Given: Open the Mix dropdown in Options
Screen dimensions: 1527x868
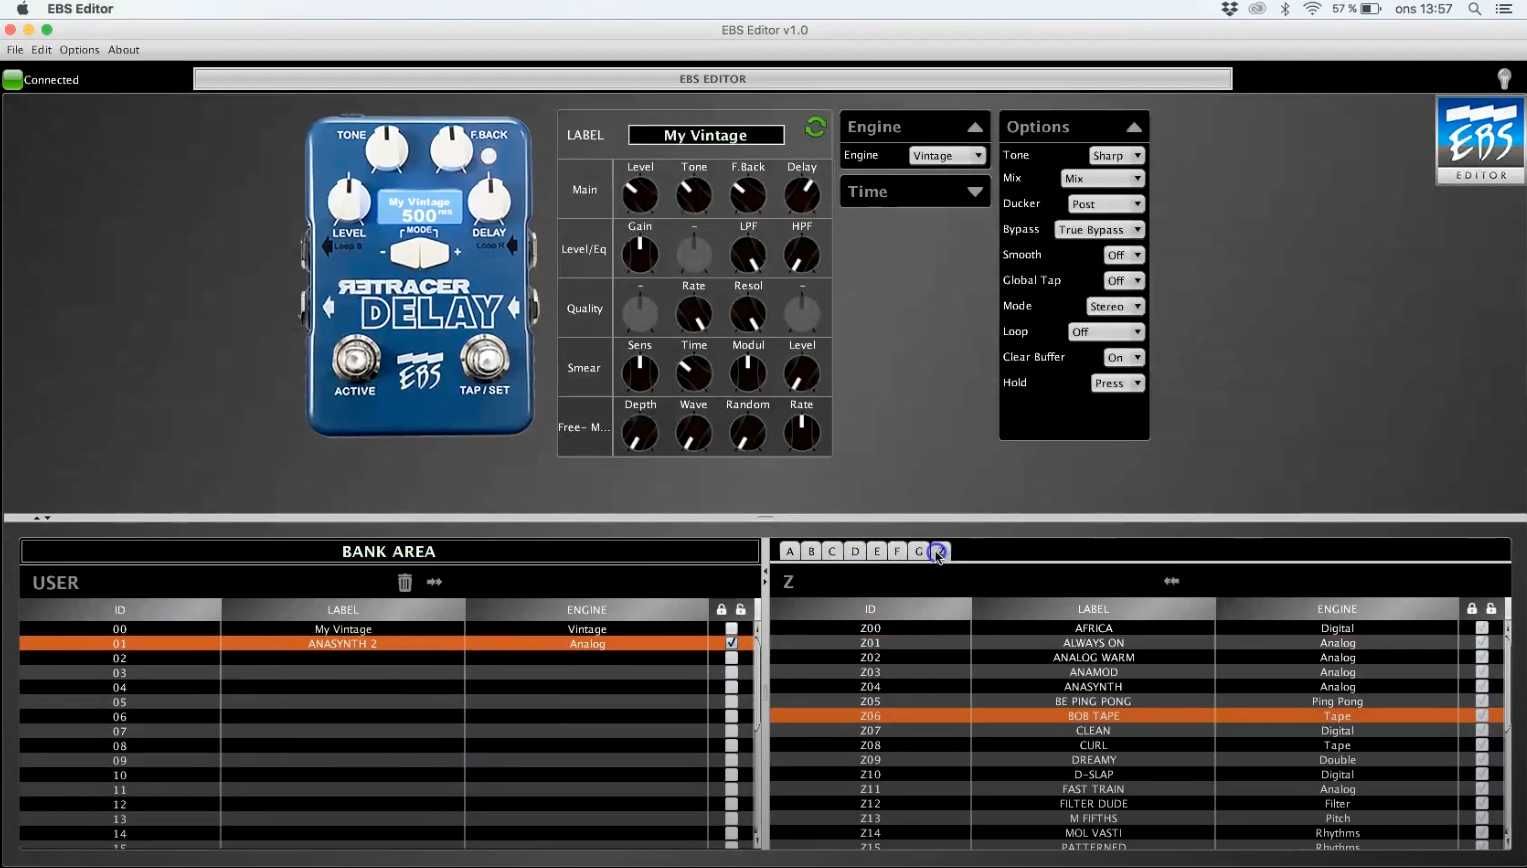Looking at the screenshot, I should pos(1102,178).
